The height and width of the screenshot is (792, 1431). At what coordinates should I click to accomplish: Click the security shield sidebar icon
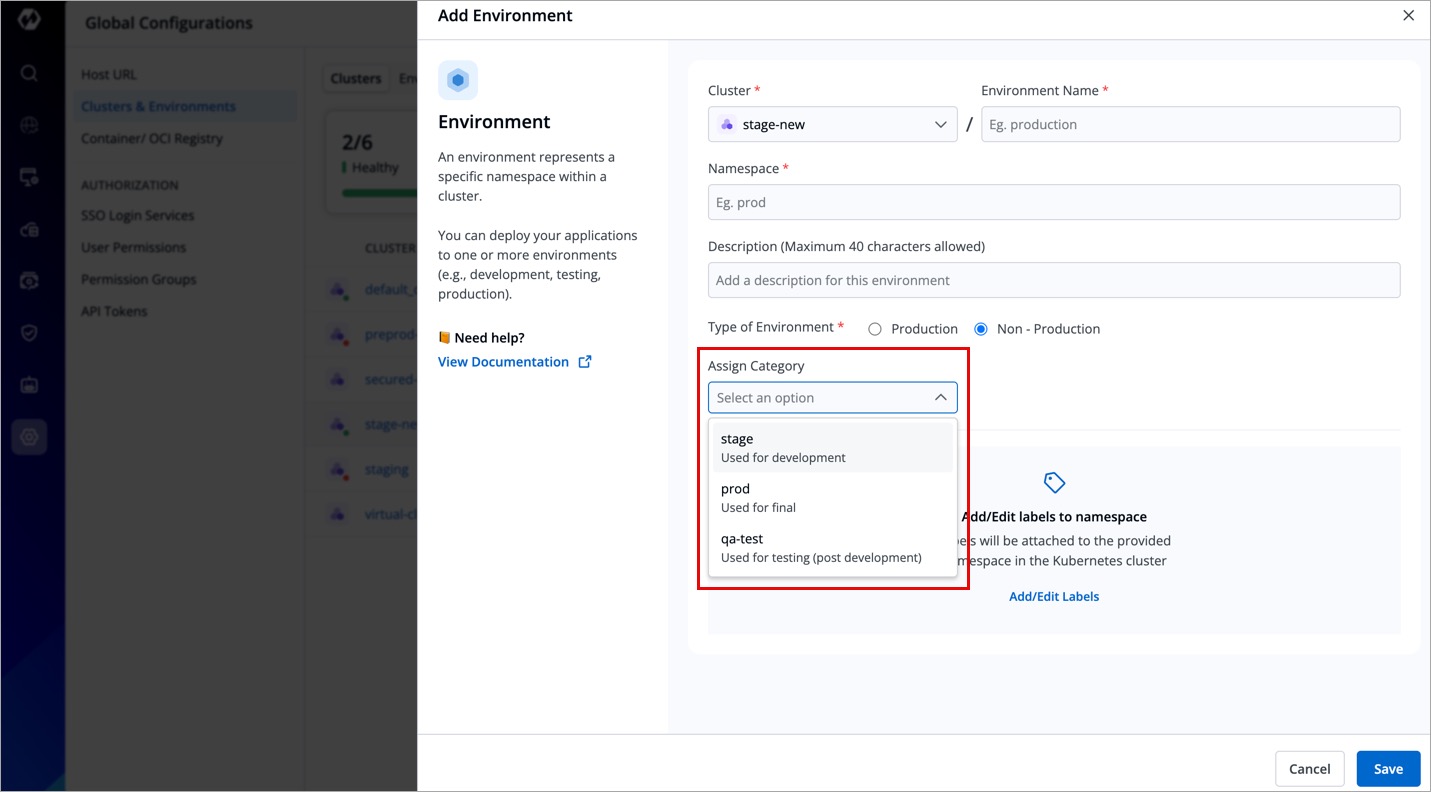click(x=29, y=333)
